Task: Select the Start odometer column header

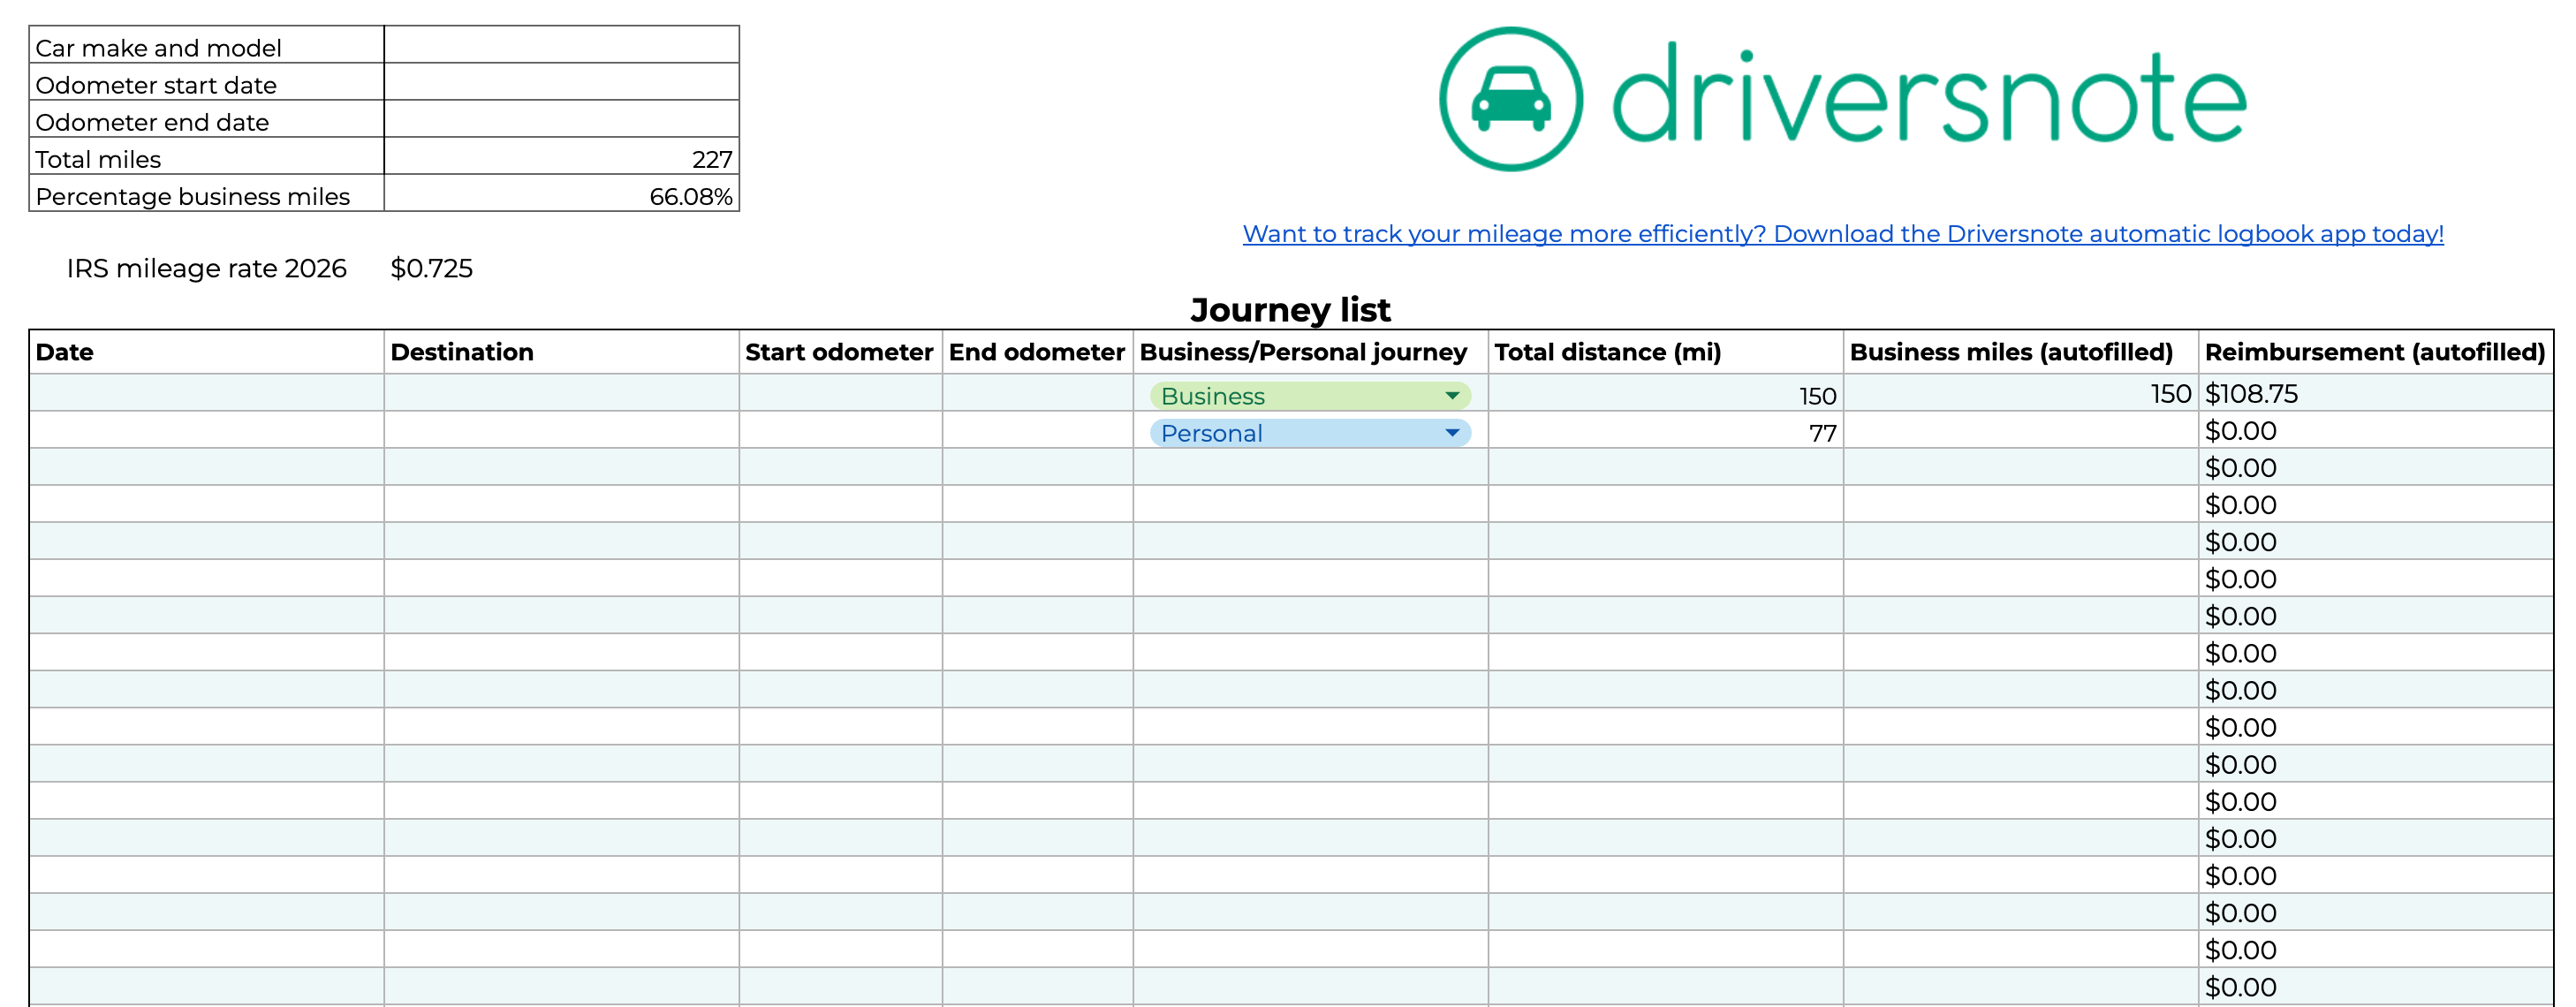Action: [x=838, y=352]
